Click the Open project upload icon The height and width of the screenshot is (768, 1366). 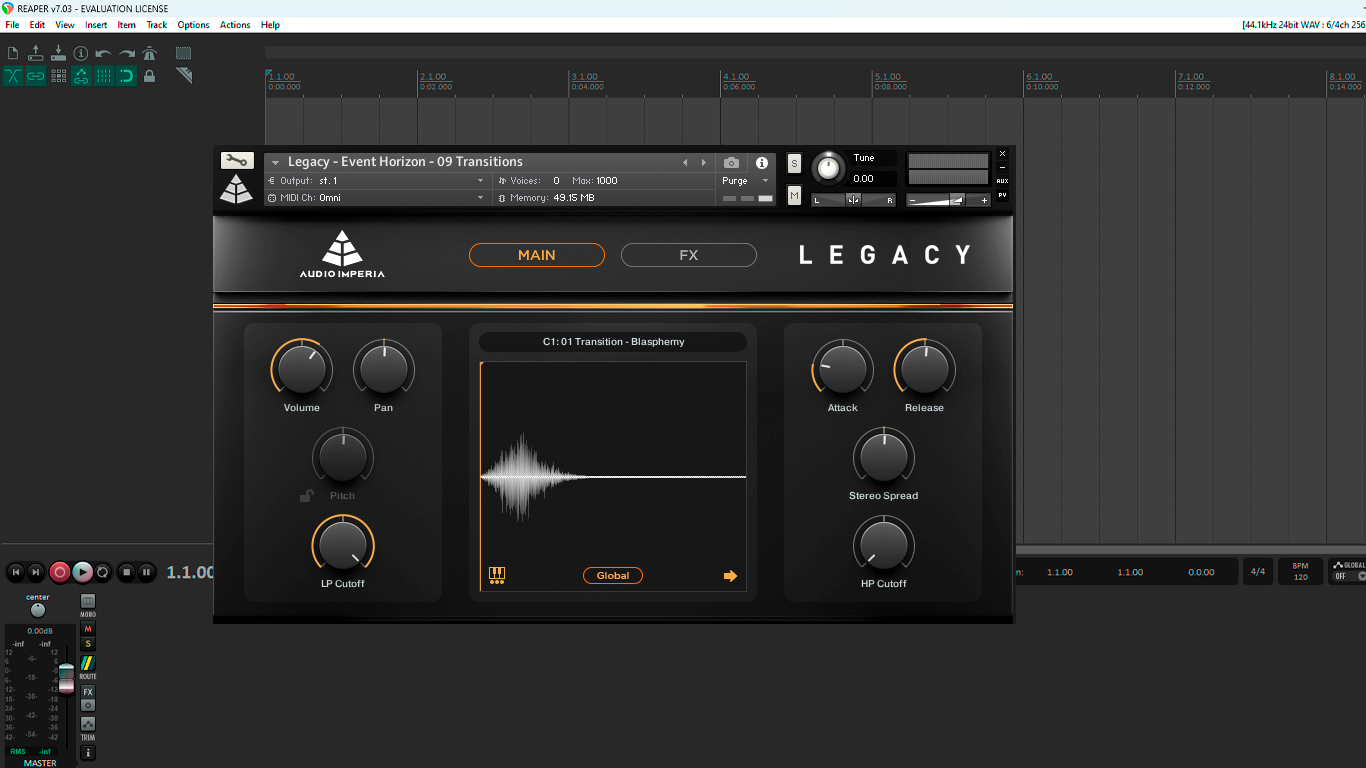[36, 53]
